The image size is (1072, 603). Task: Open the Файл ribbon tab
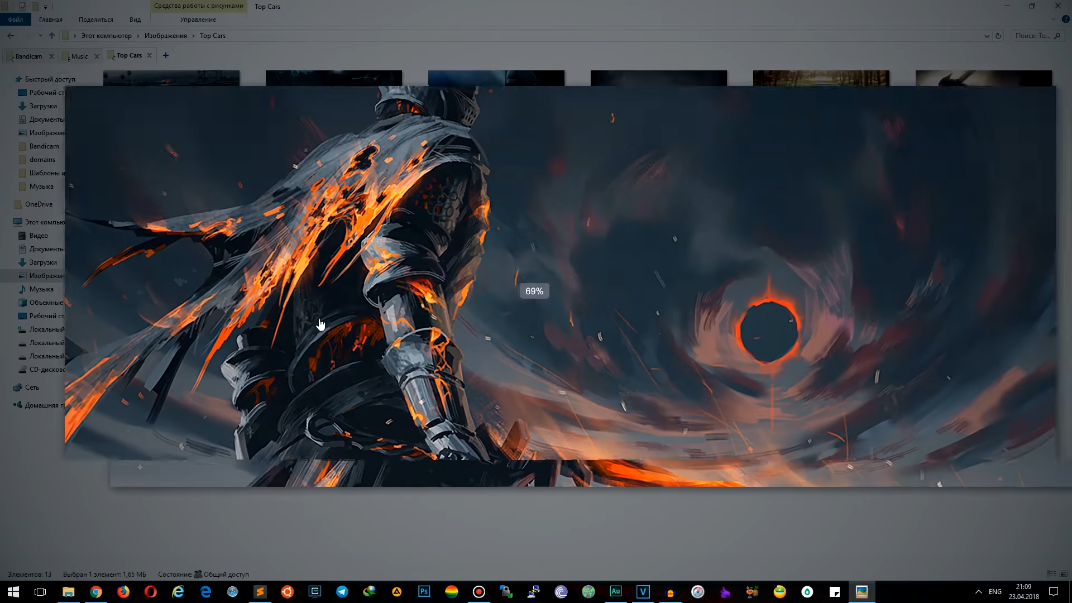point(15,20)
